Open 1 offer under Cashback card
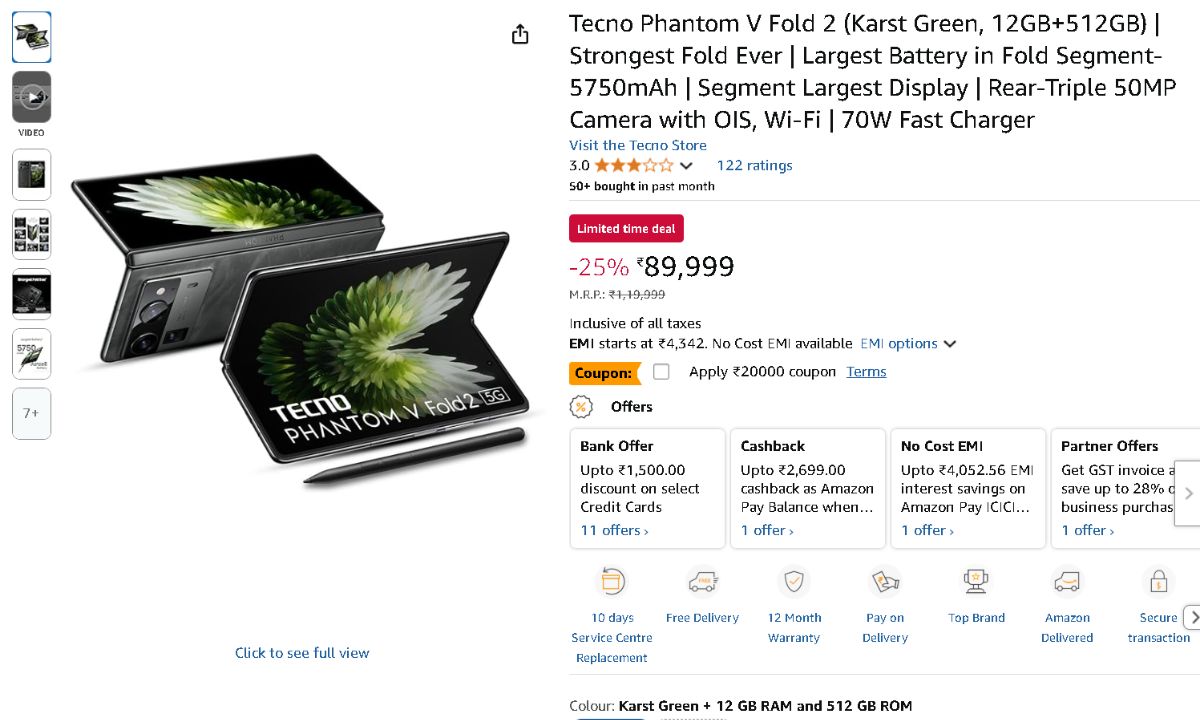The width and height of the screenshot is (1200, 720). (767, 531)
